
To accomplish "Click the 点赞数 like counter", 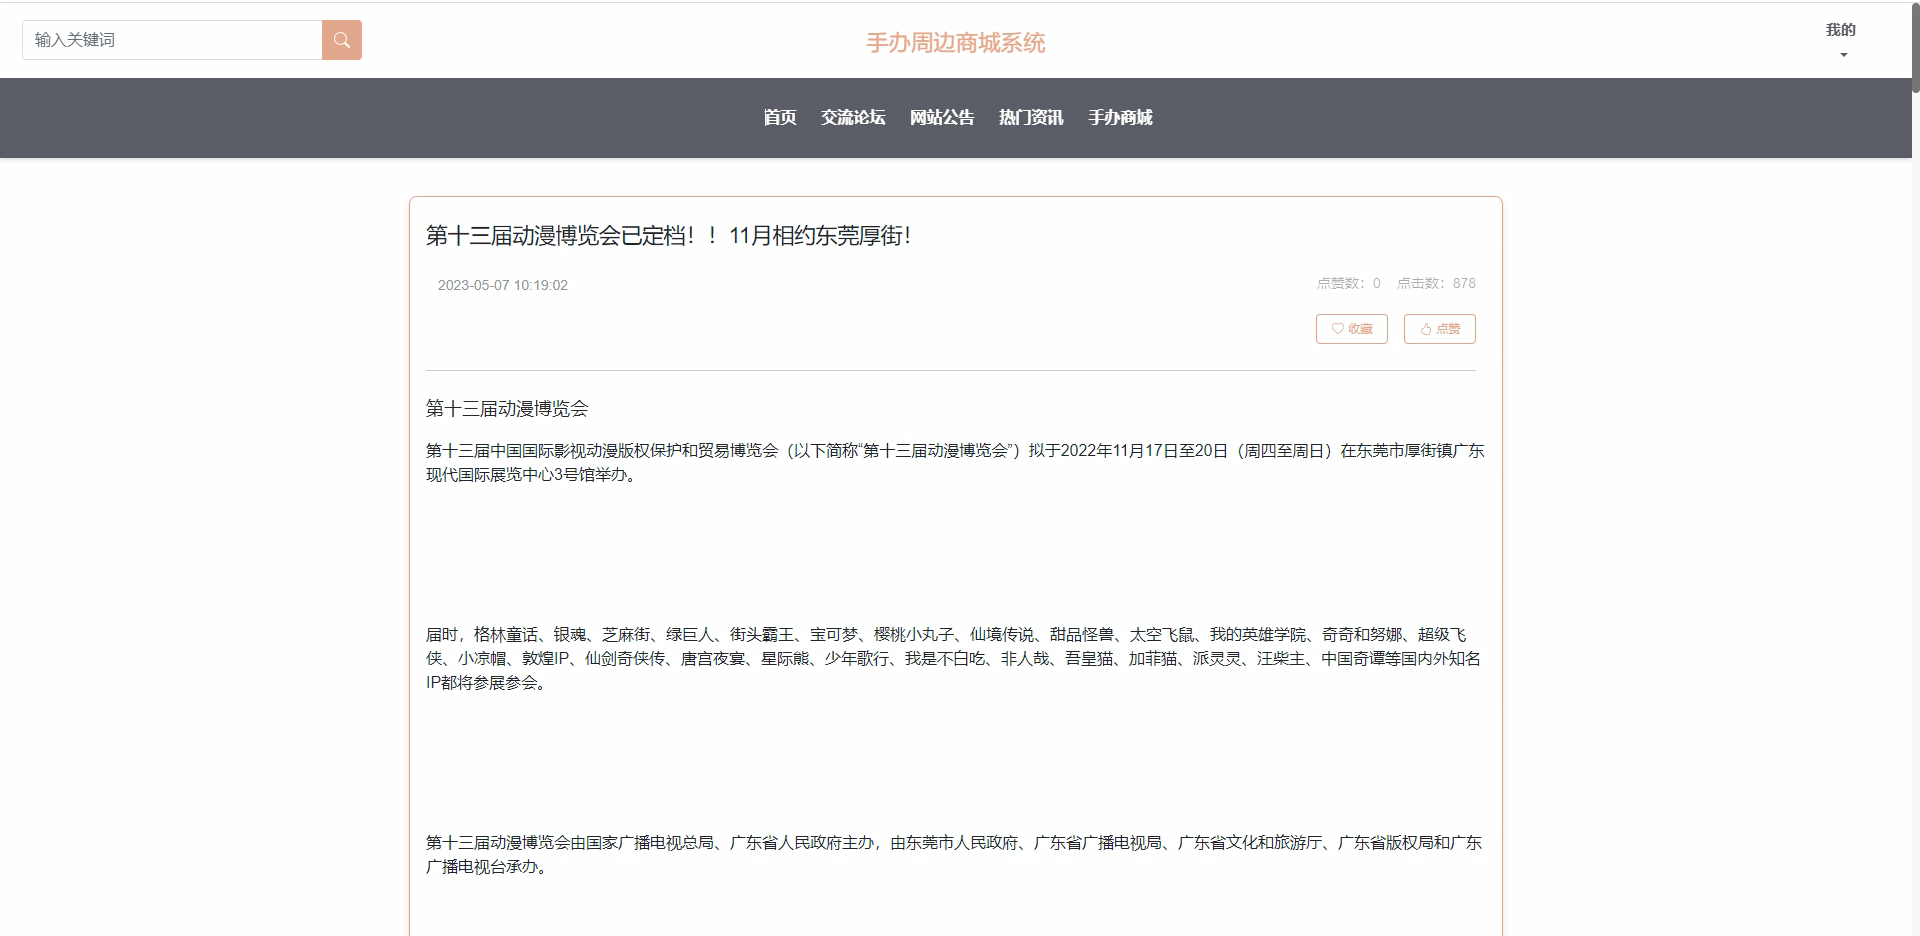I will (x=1347, y=283).
